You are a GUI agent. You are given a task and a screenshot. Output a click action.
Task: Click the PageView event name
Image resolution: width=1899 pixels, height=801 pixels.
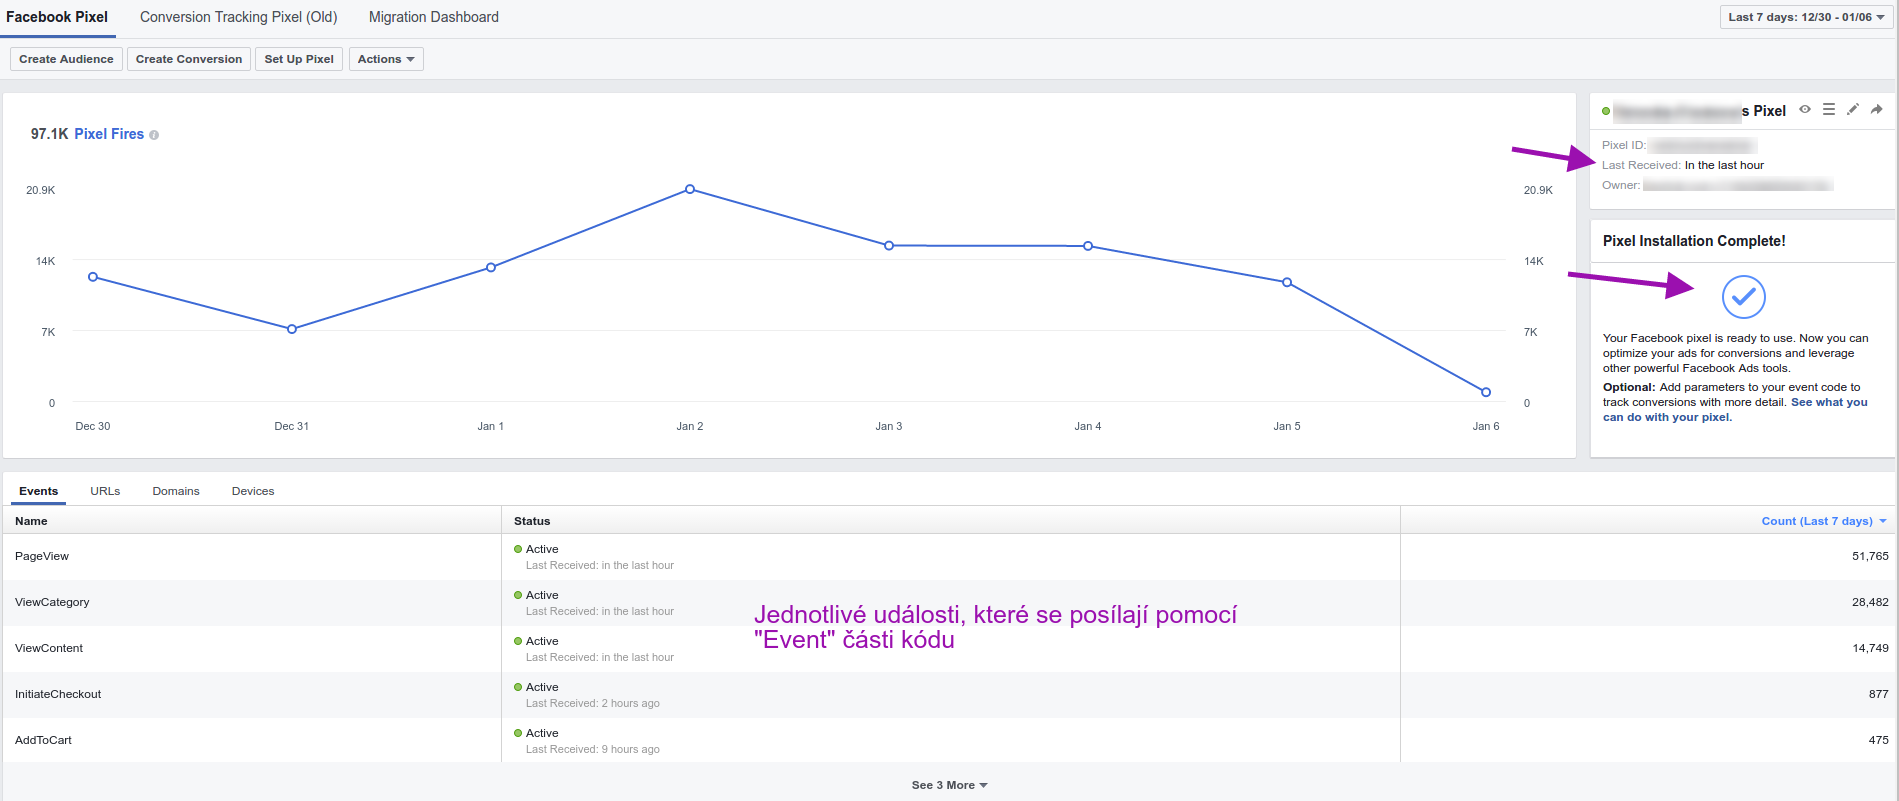pyautogui.click(x=42, y=556)
